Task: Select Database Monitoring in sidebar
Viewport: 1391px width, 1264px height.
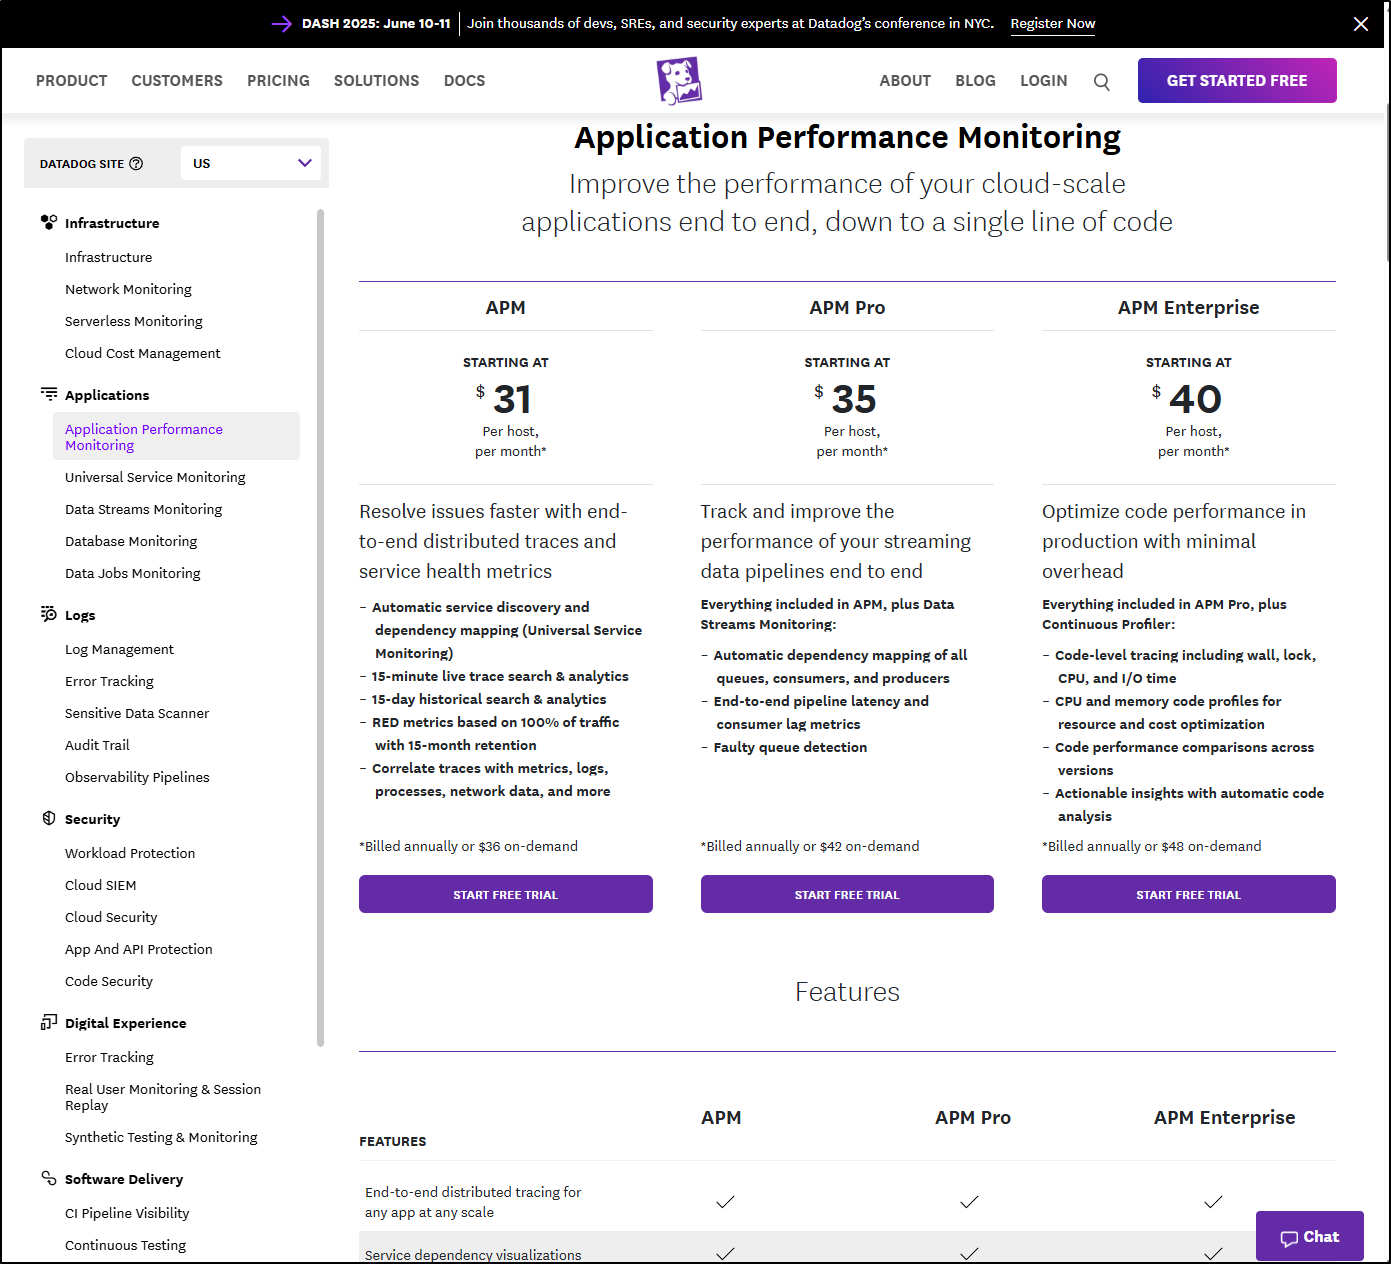Action: point(131,541)
